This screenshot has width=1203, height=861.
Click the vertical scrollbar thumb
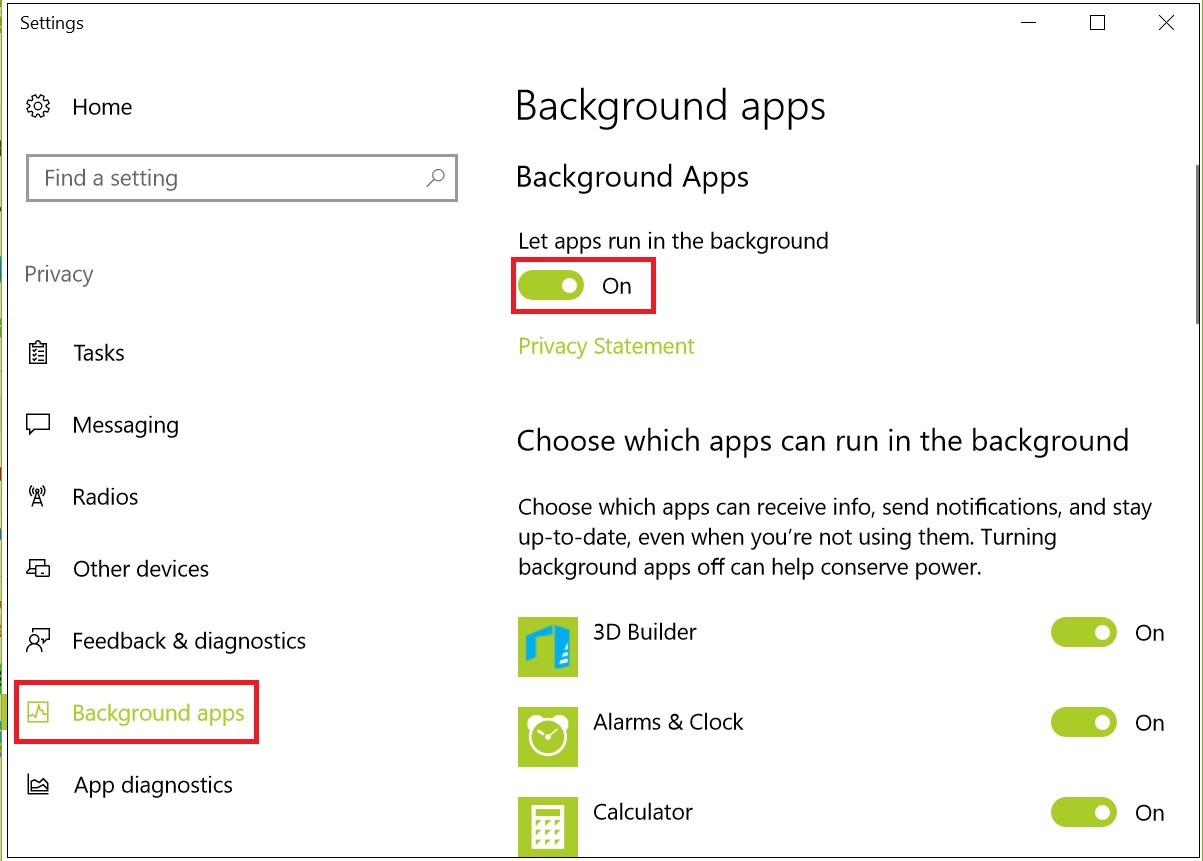pyautogui.click(x=1198, y=243)
